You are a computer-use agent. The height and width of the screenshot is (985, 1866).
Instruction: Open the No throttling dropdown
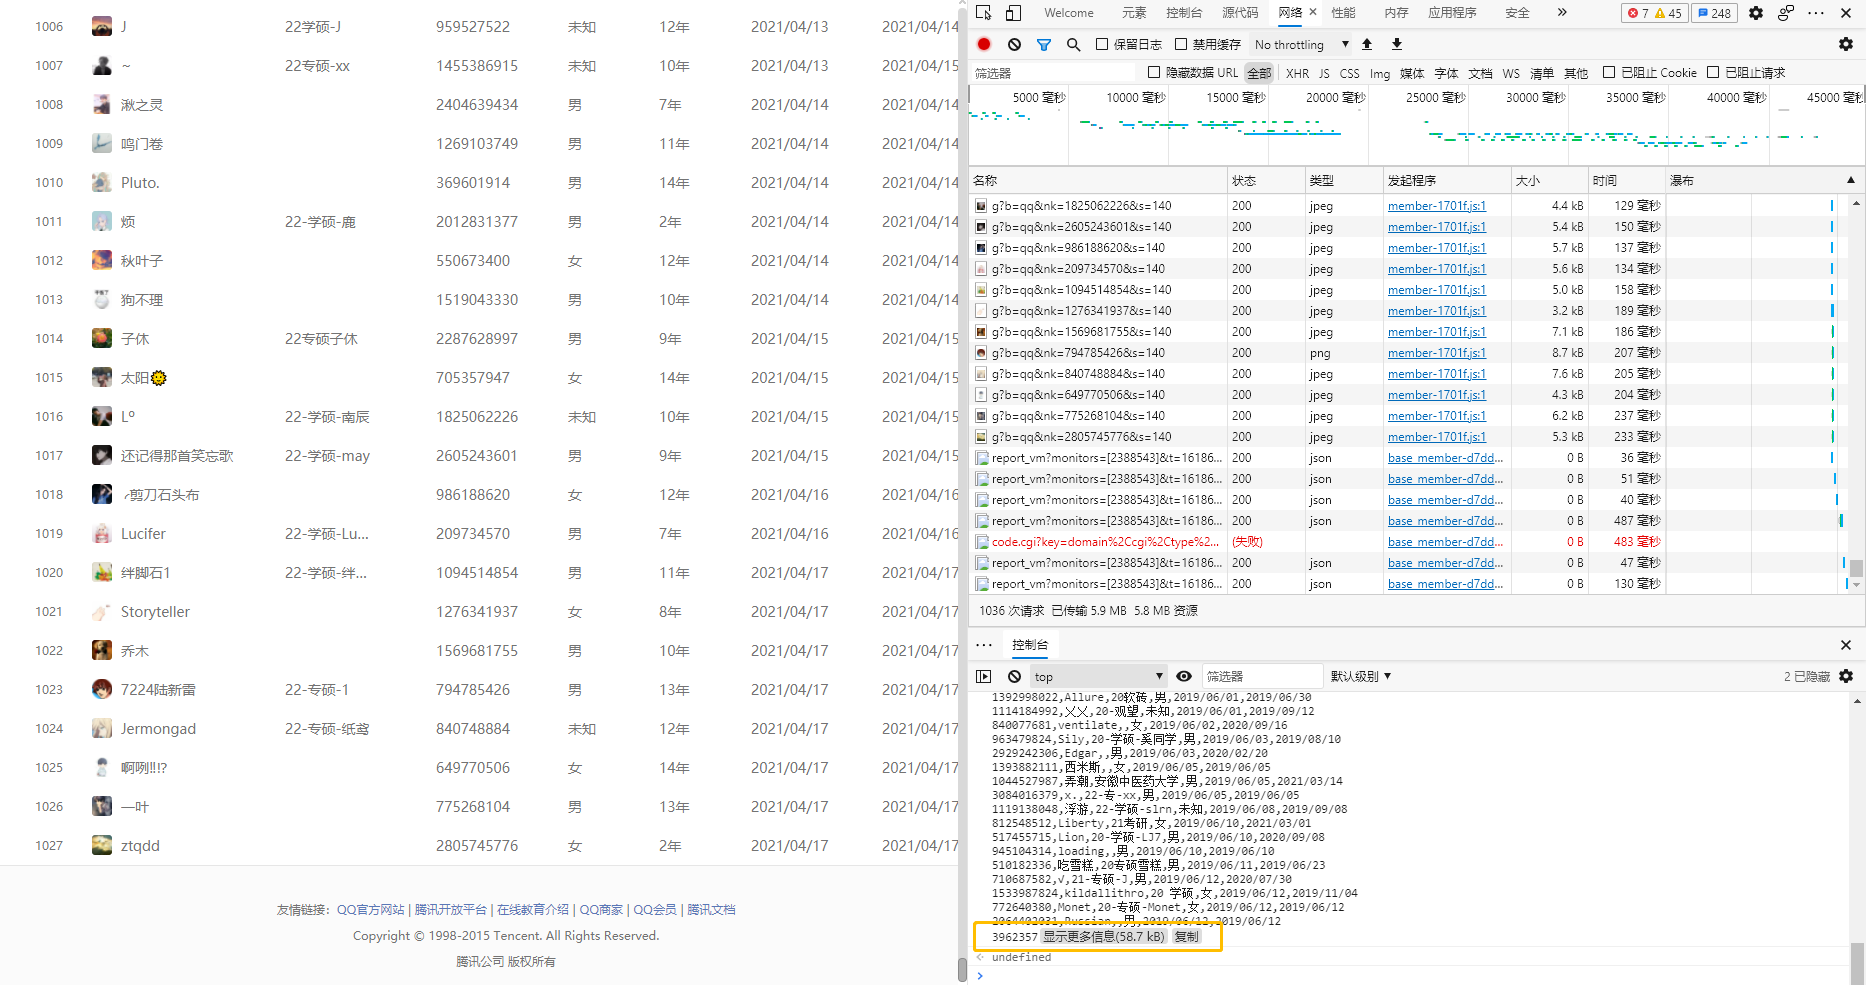pos(1301,44)
